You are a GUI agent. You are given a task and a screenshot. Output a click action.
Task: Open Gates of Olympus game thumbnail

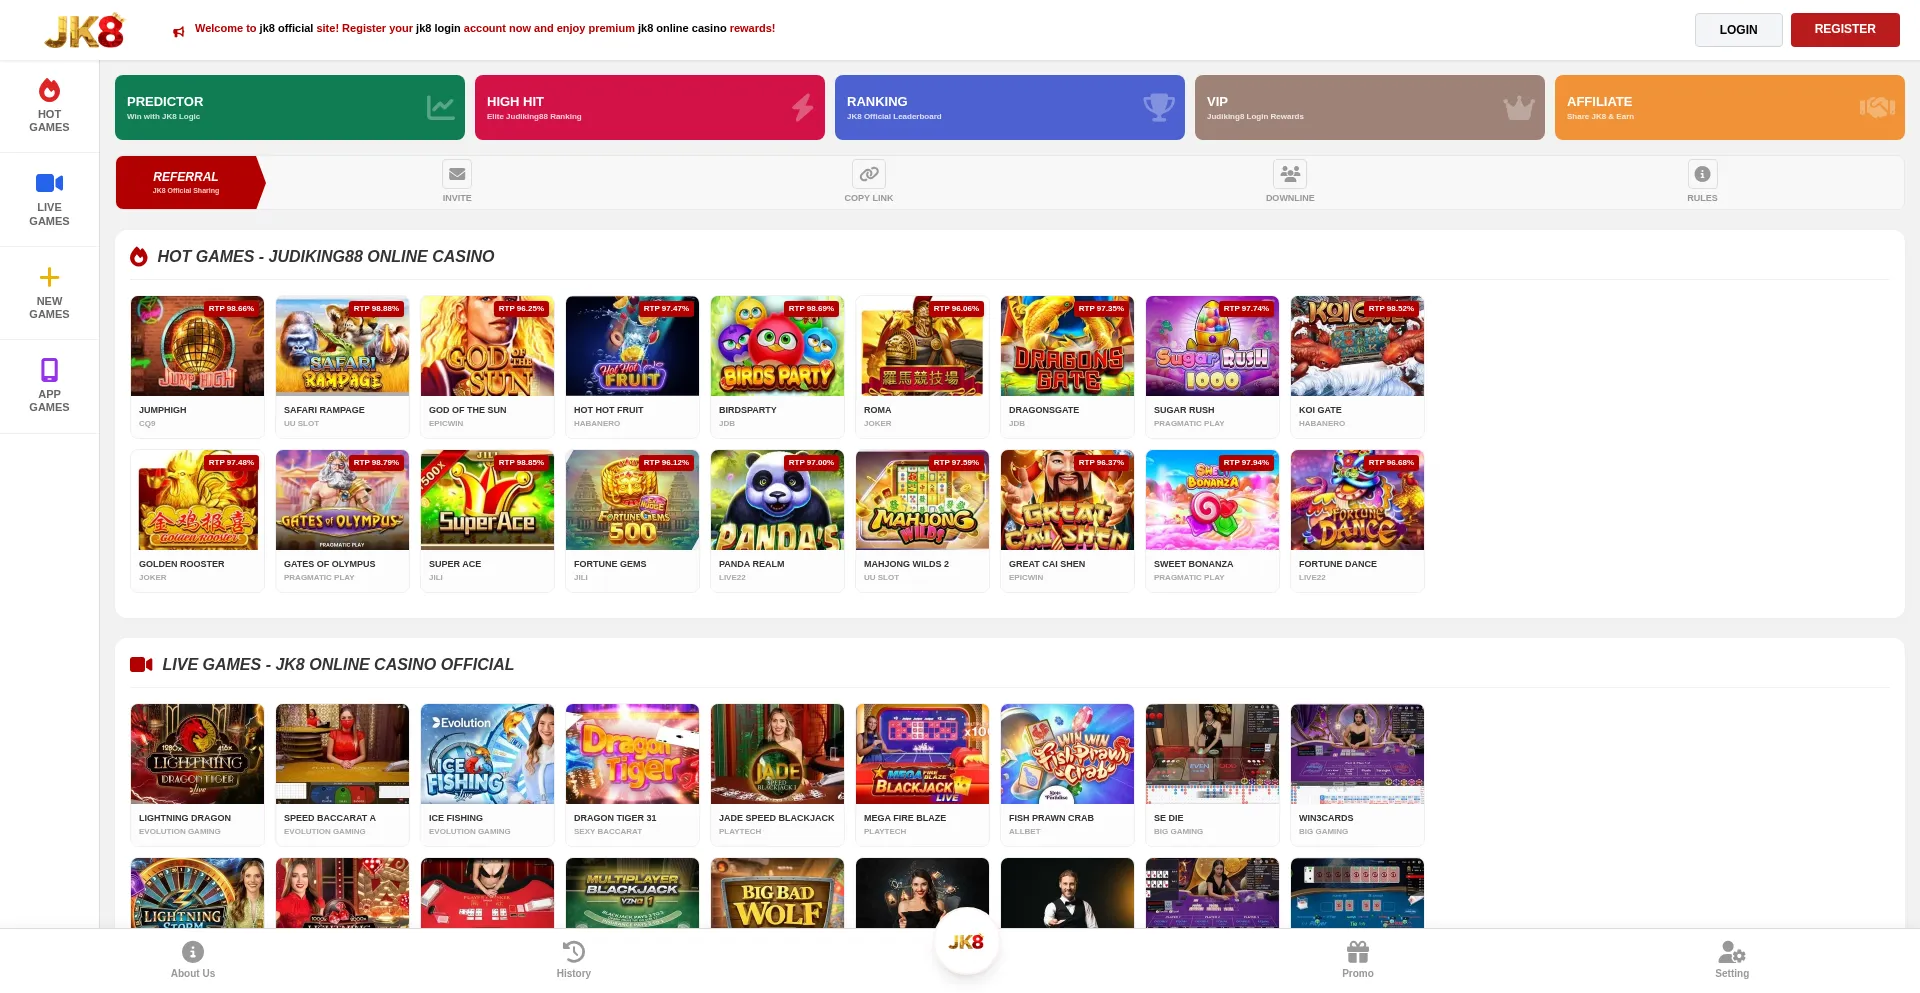tap(342, 500)
